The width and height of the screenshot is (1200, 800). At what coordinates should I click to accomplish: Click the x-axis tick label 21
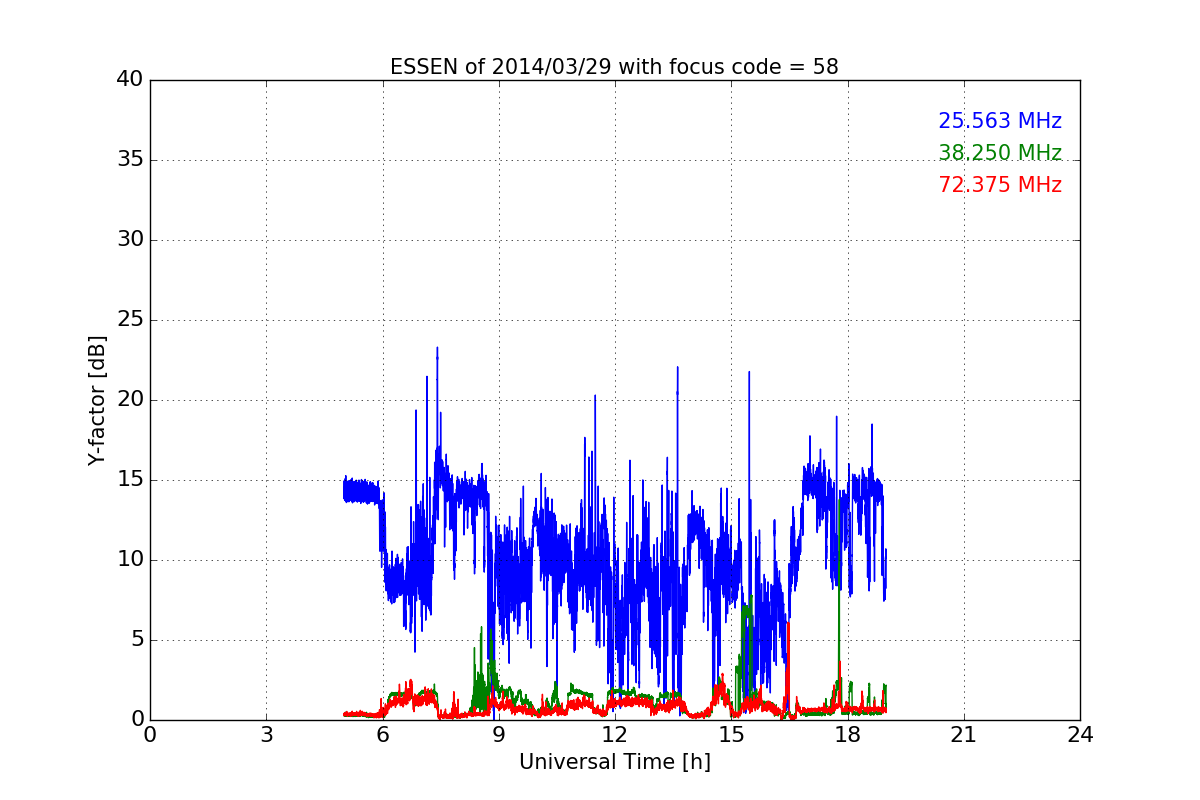964,735
